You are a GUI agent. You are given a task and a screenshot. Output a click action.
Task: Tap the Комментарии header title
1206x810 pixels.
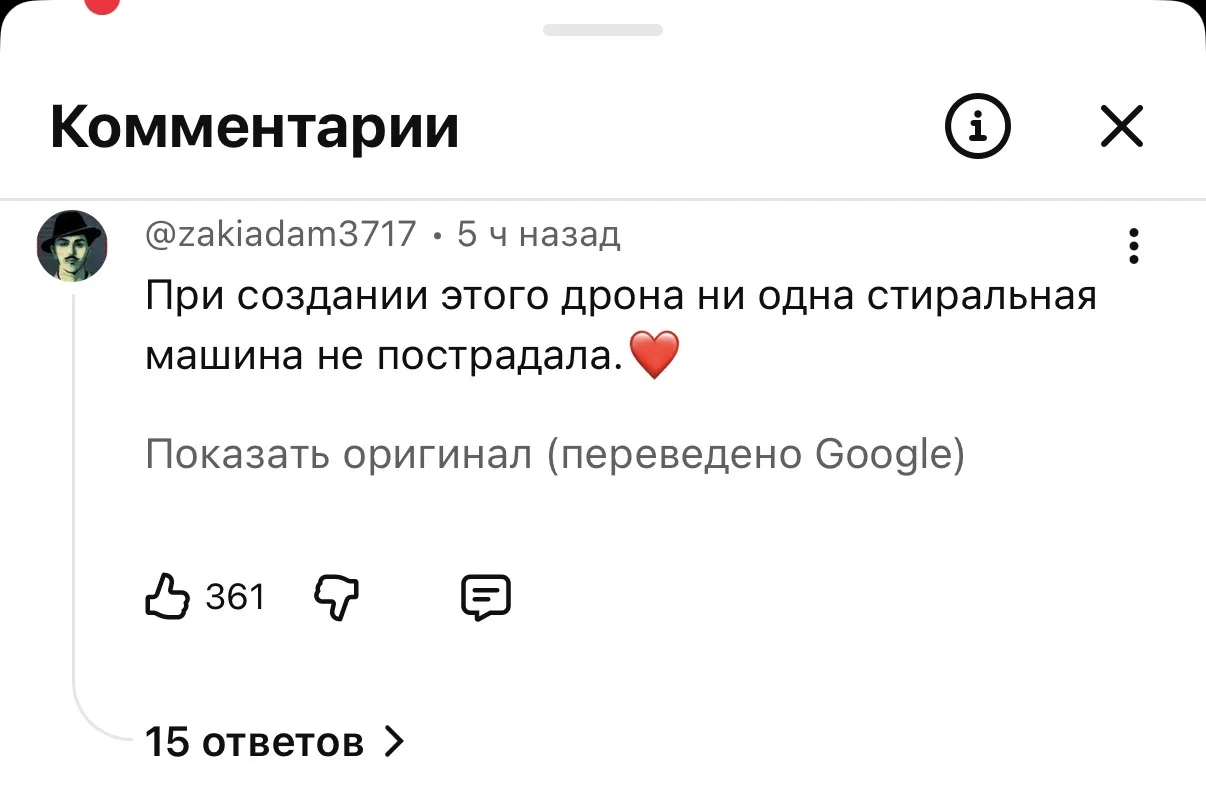pyautogui.click(x=255, y=127)
